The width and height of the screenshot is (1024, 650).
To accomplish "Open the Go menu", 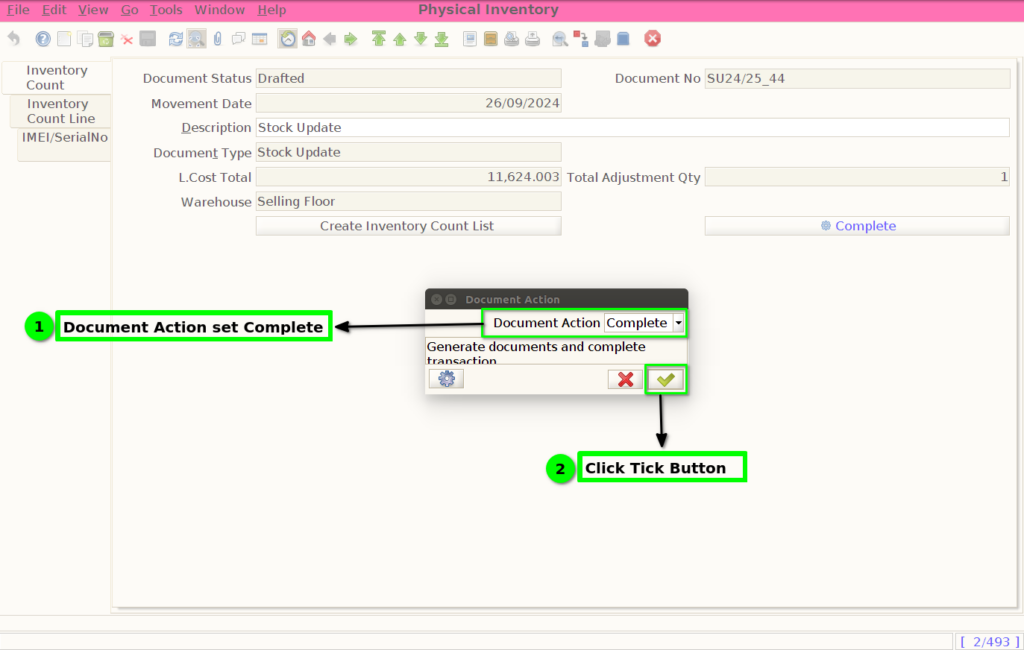I will (x=129, y=10).
